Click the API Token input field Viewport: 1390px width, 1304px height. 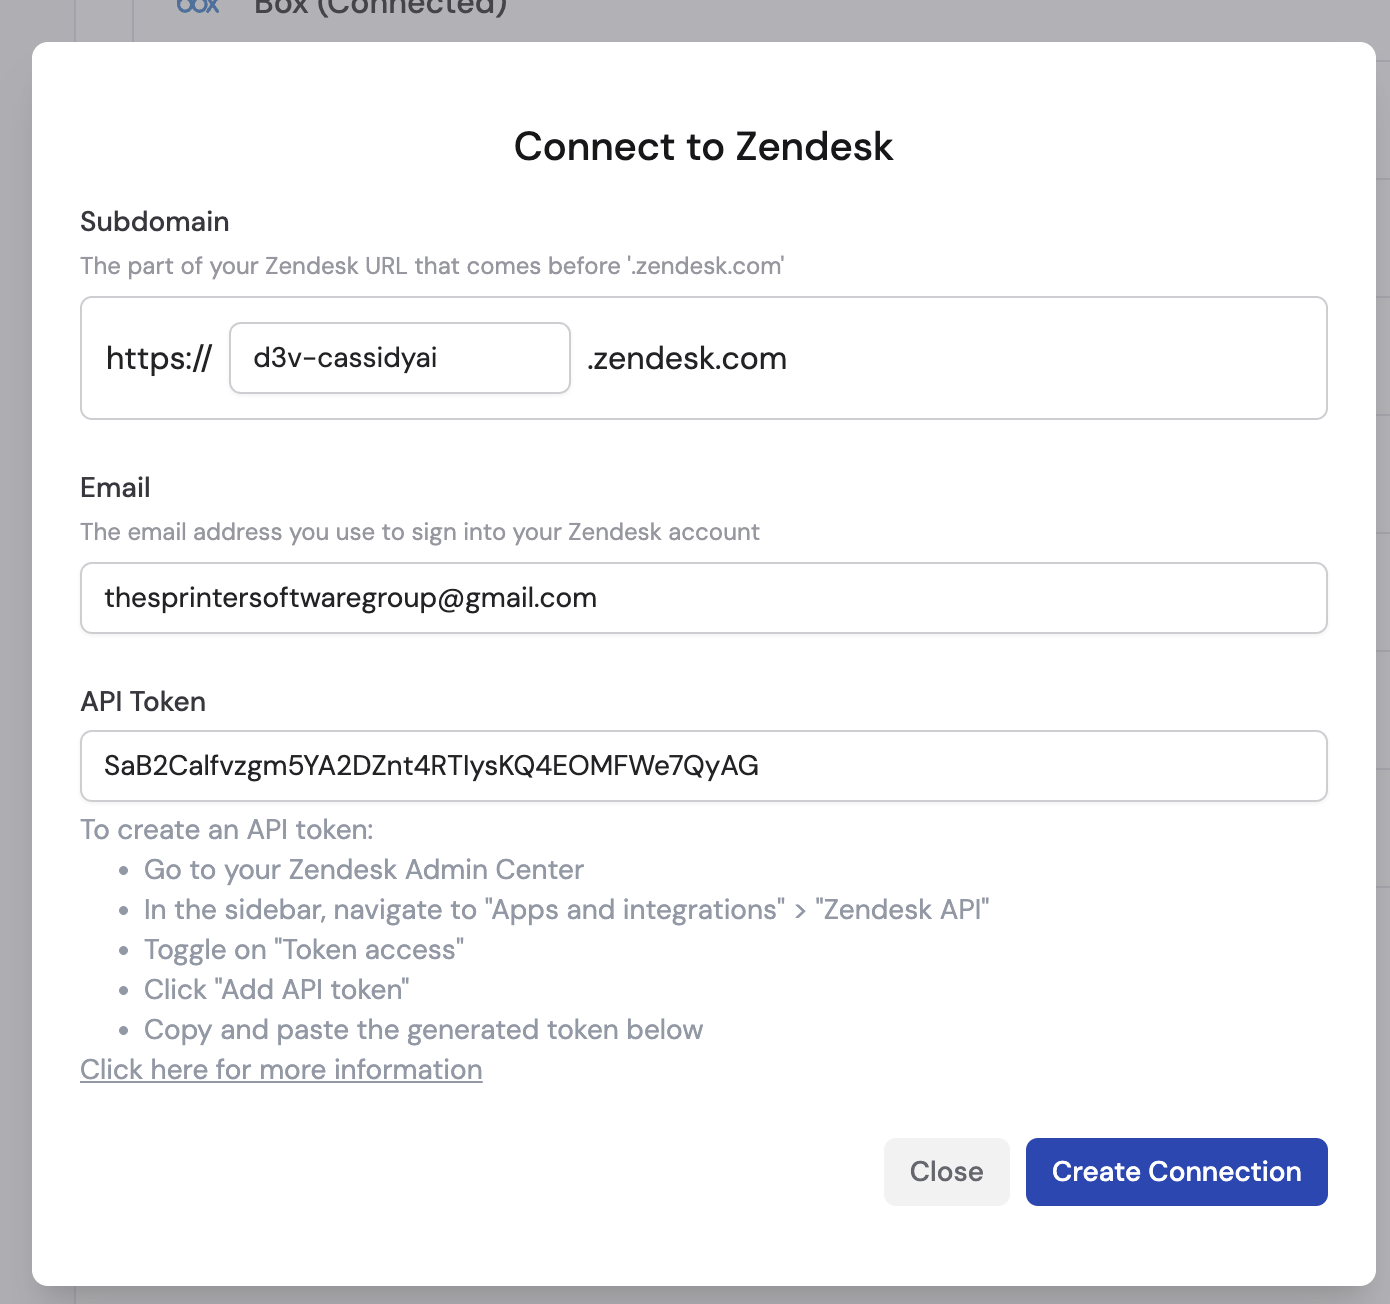702,766
